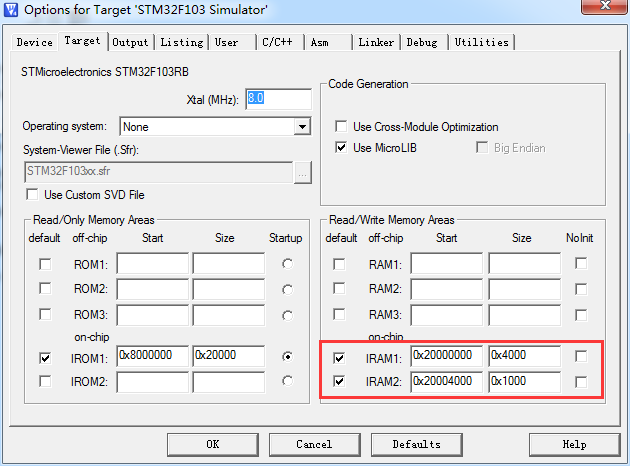This screenshot has width=630, height=466.
Task: Uncheck the IROM1 default checkbox
Action: click(45, 358)
